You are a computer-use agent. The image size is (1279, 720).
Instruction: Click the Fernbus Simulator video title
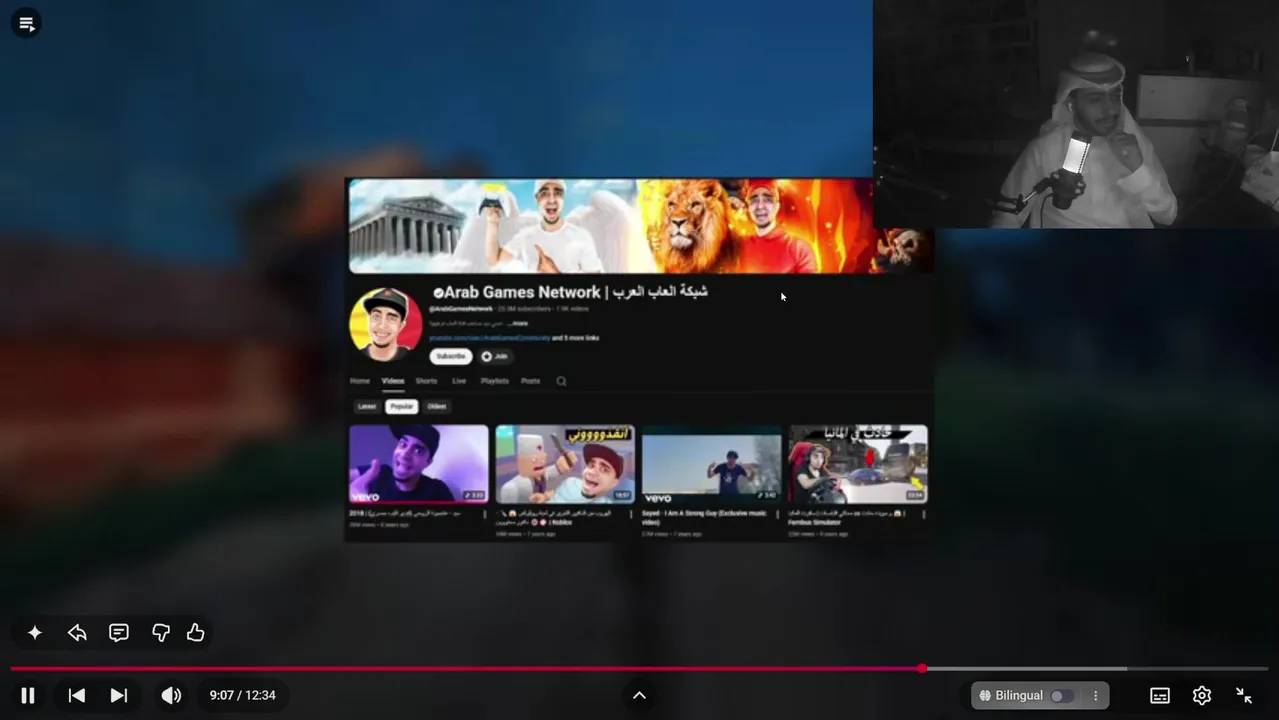[847, 517]
